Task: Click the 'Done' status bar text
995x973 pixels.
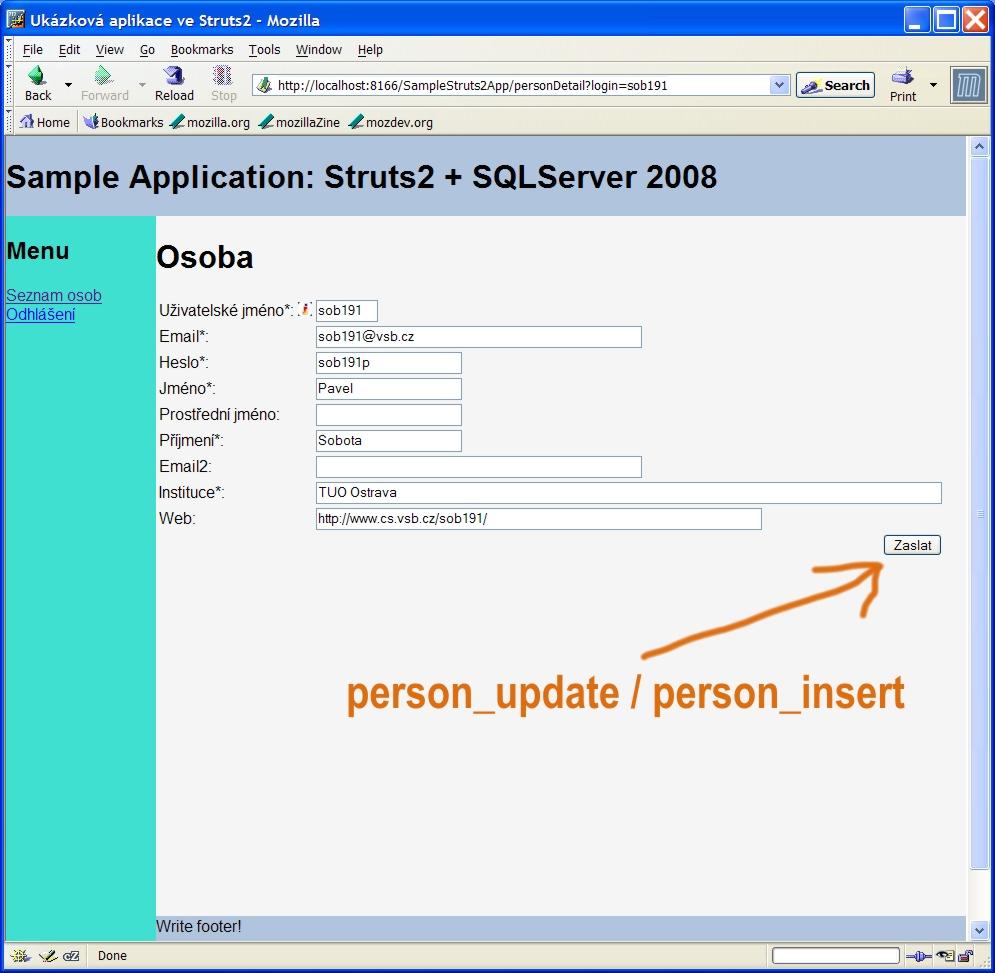Action: (x=112, y=956)
